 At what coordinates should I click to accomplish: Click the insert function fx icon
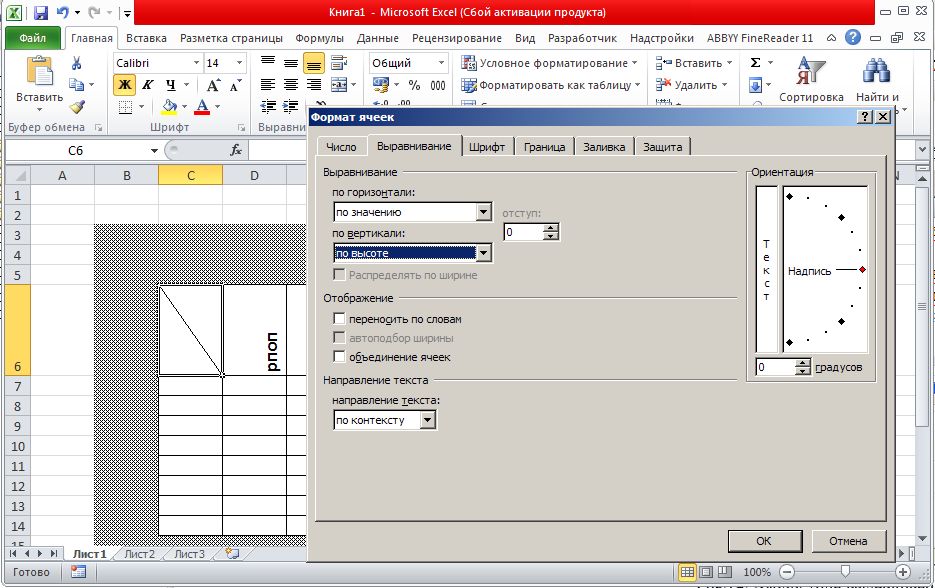[x=236, y=150]
